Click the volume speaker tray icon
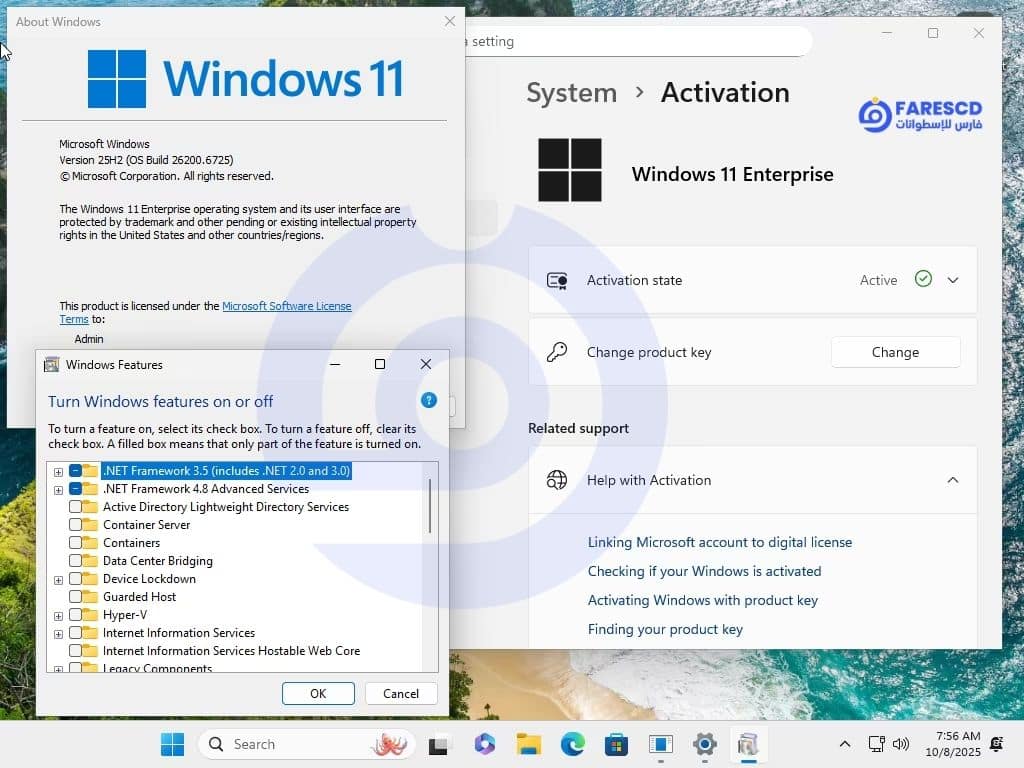Viewport: 1024px width, 768px height. 901,744
